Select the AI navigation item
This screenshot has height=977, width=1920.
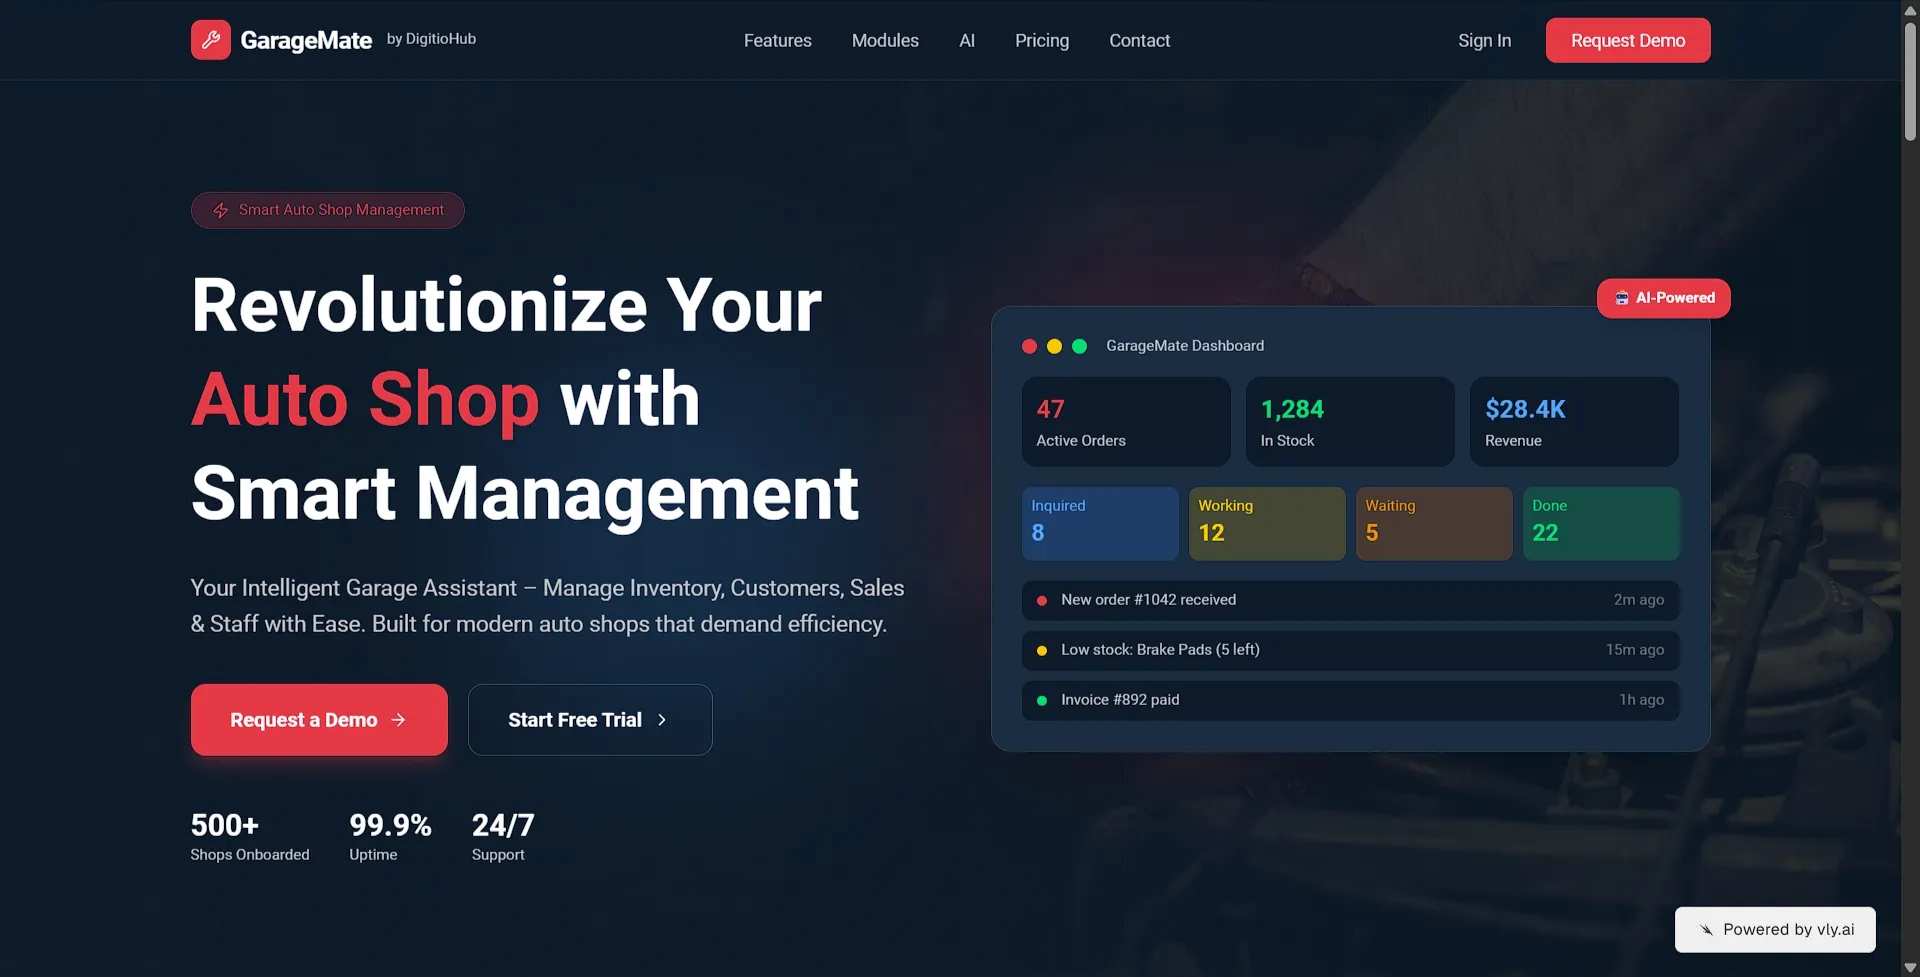pos(966,40)
